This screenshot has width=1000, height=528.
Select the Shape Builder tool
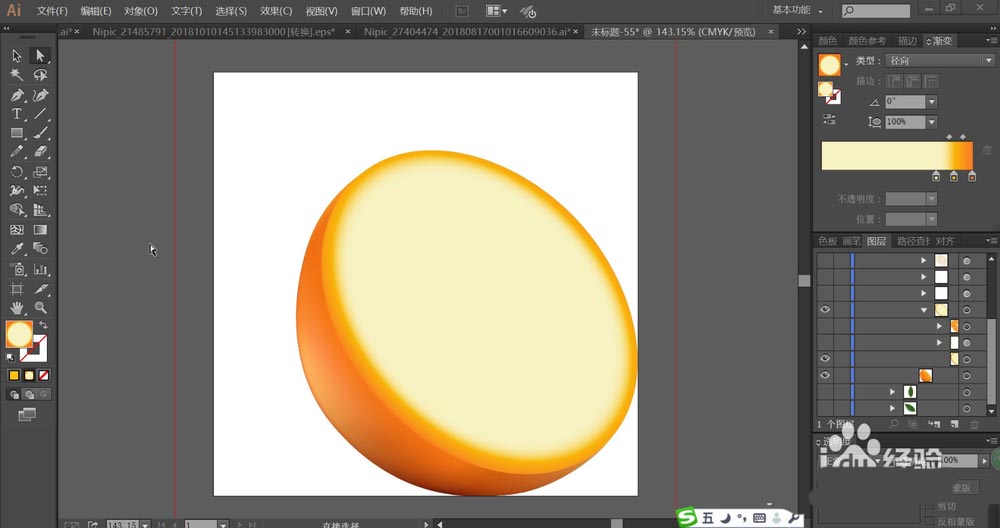coord(17,210)
